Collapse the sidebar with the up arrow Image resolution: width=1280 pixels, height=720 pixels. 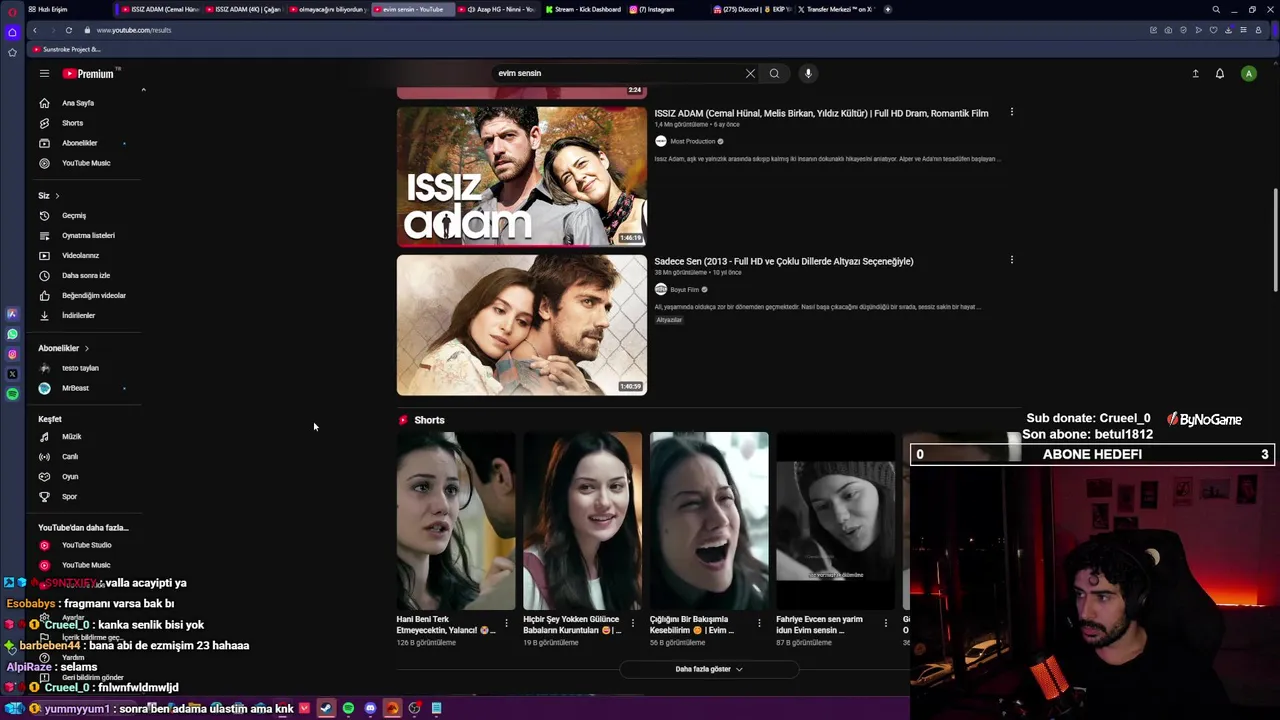[143, 90]
